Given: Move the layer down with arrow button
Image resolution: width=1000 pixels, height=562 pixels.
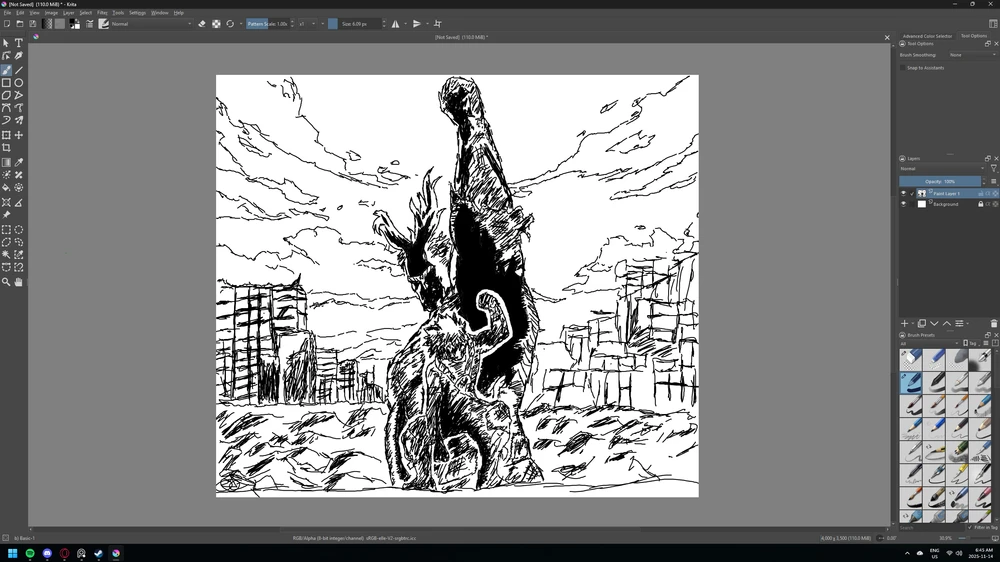Looking at the screenshot, I should (934, 324).
